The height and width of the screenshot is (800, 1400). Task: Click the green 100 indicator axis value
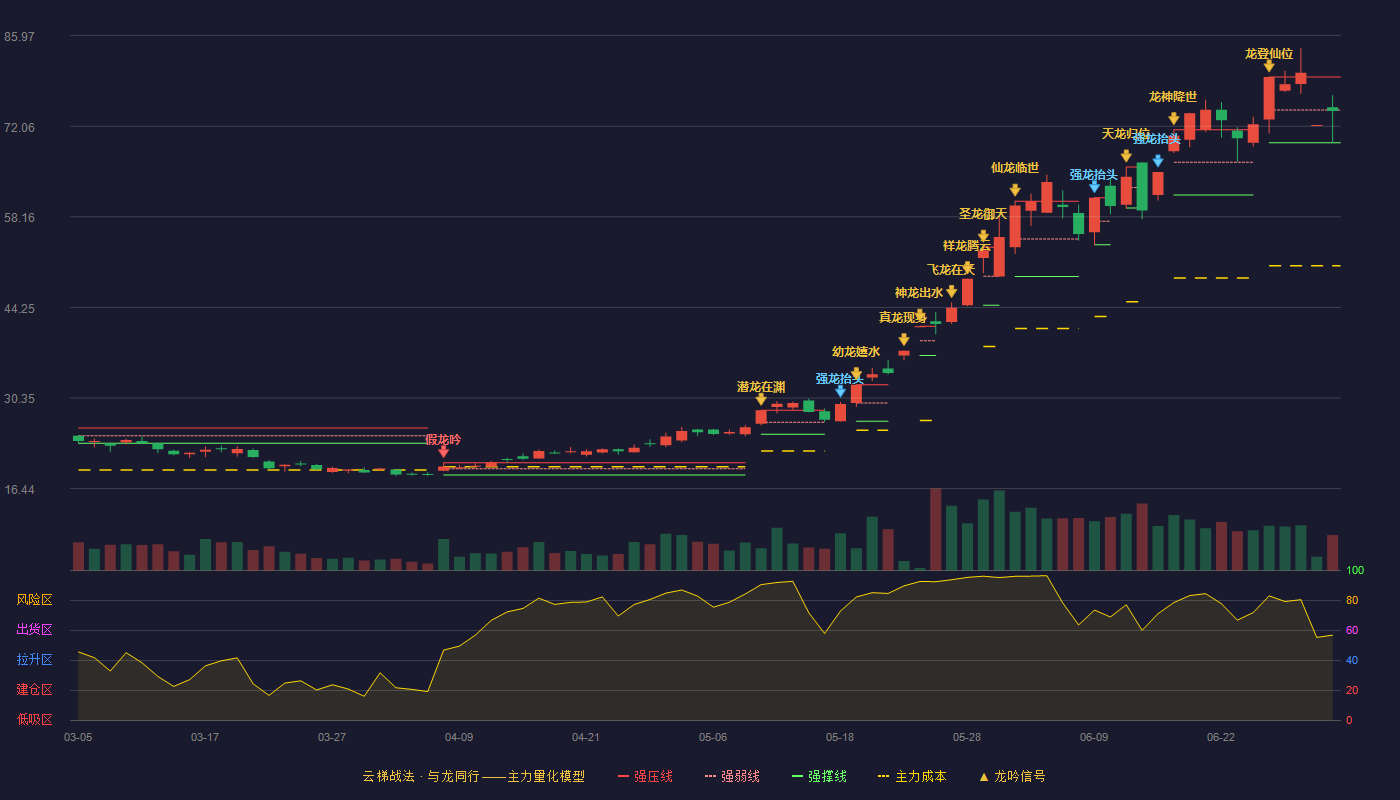pos(1355,570)
